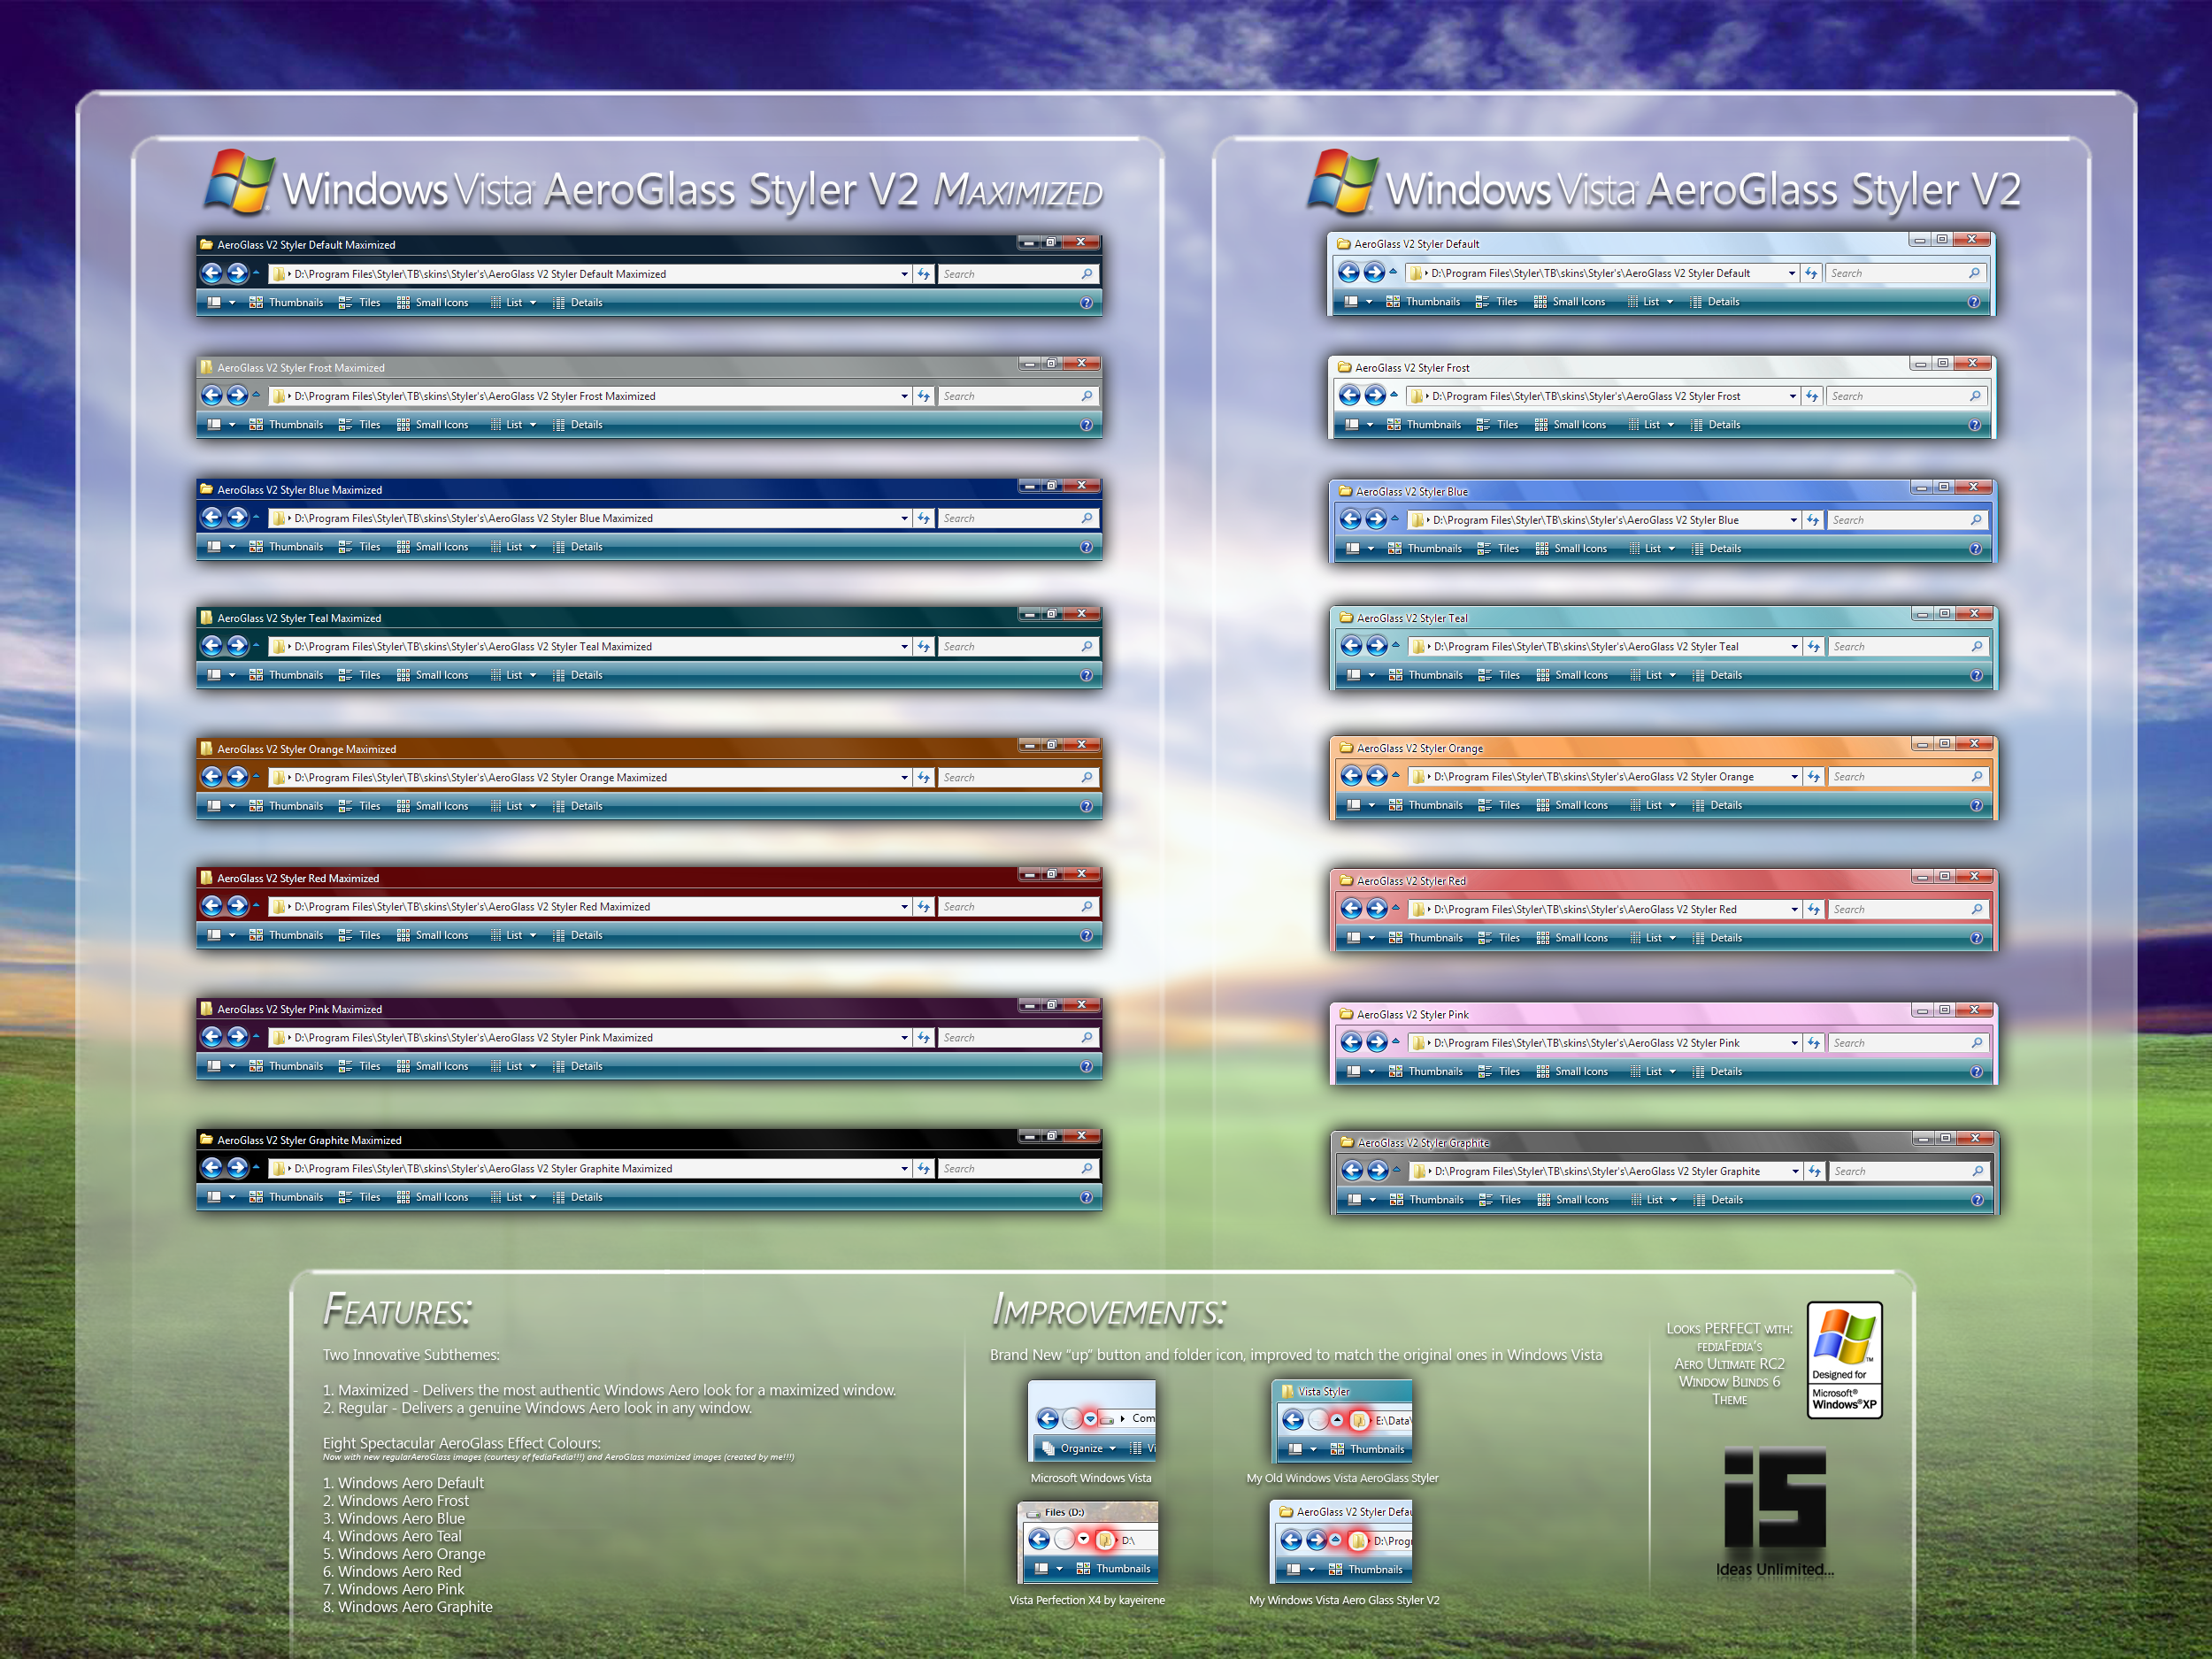The width and height of the screenshot is (2212, 1659).
Task: Maximize the AeroGlass V2 Styler Graphite window
Action: click(x=1945, y=1138)
